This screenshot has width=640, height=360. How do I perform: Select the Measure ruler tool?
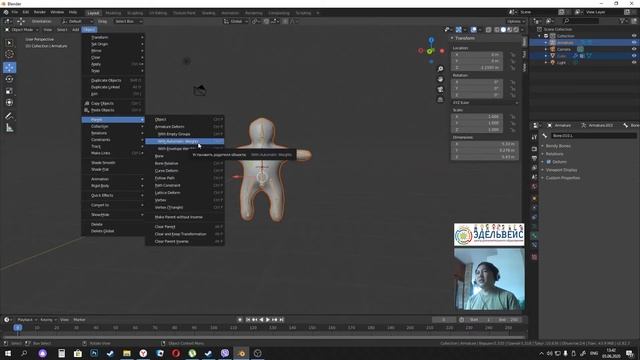click(9, 128)
